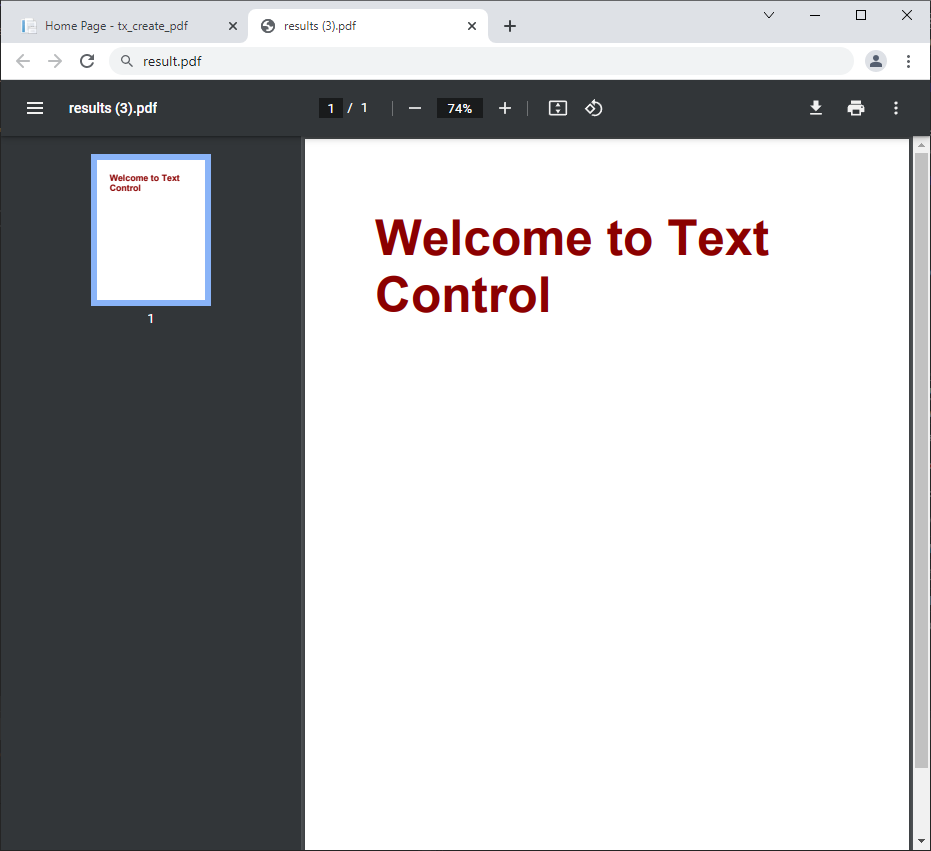931x851 pixels.
Task: Click the scrollbar up arrow
Action: (x=921, y=145)
